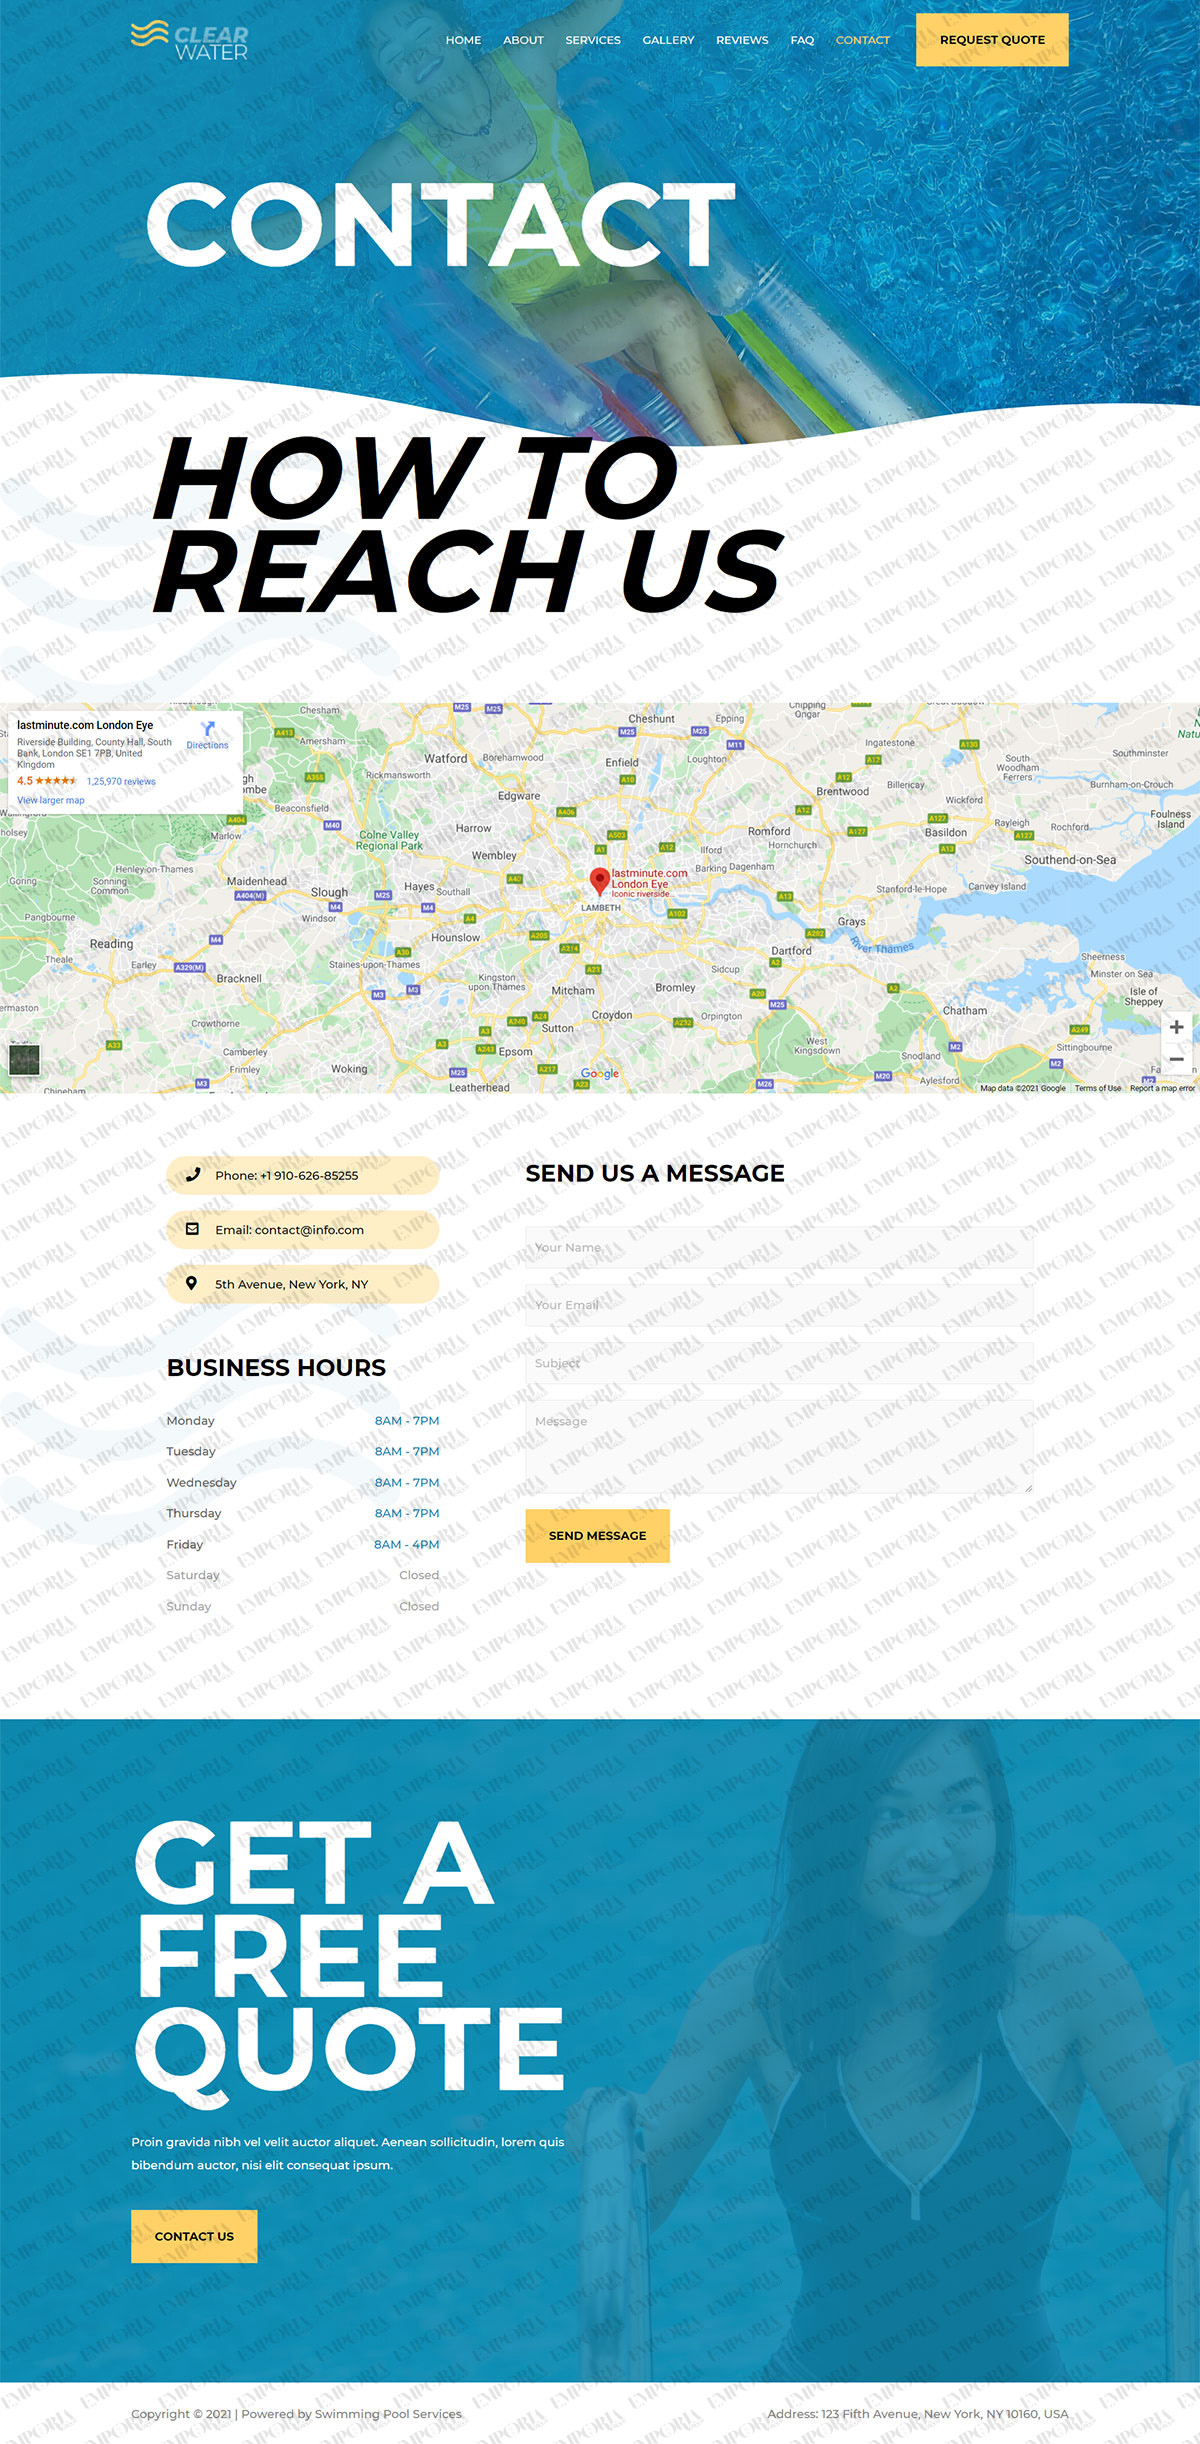Click the phone handset icon
This screenshot has width=1200, height=2444.
pos(193,1175)
